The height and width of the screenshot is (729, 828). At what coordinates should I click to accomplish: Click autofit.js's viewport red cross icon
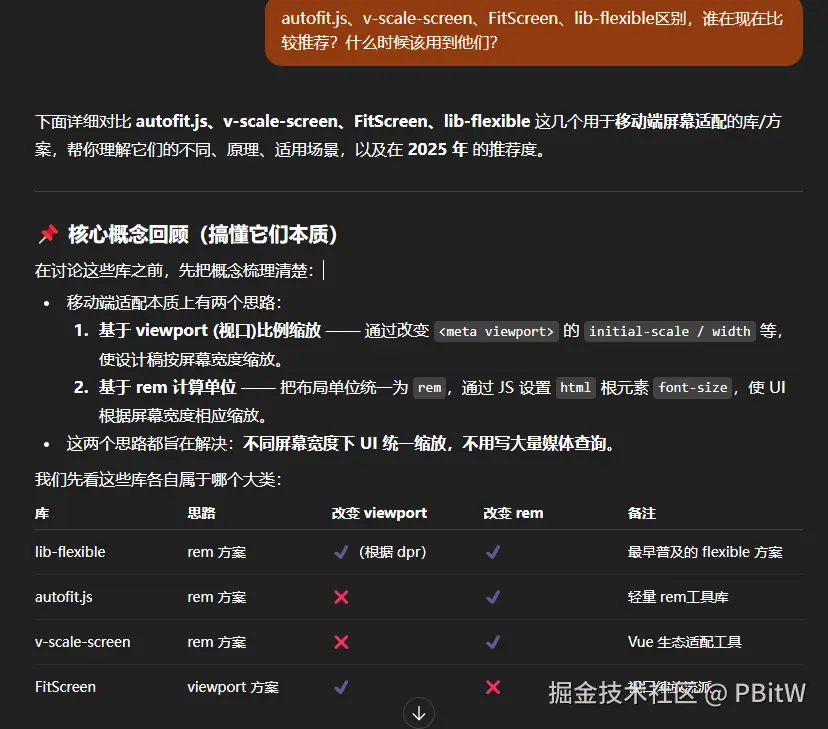(x=341, y=597)
